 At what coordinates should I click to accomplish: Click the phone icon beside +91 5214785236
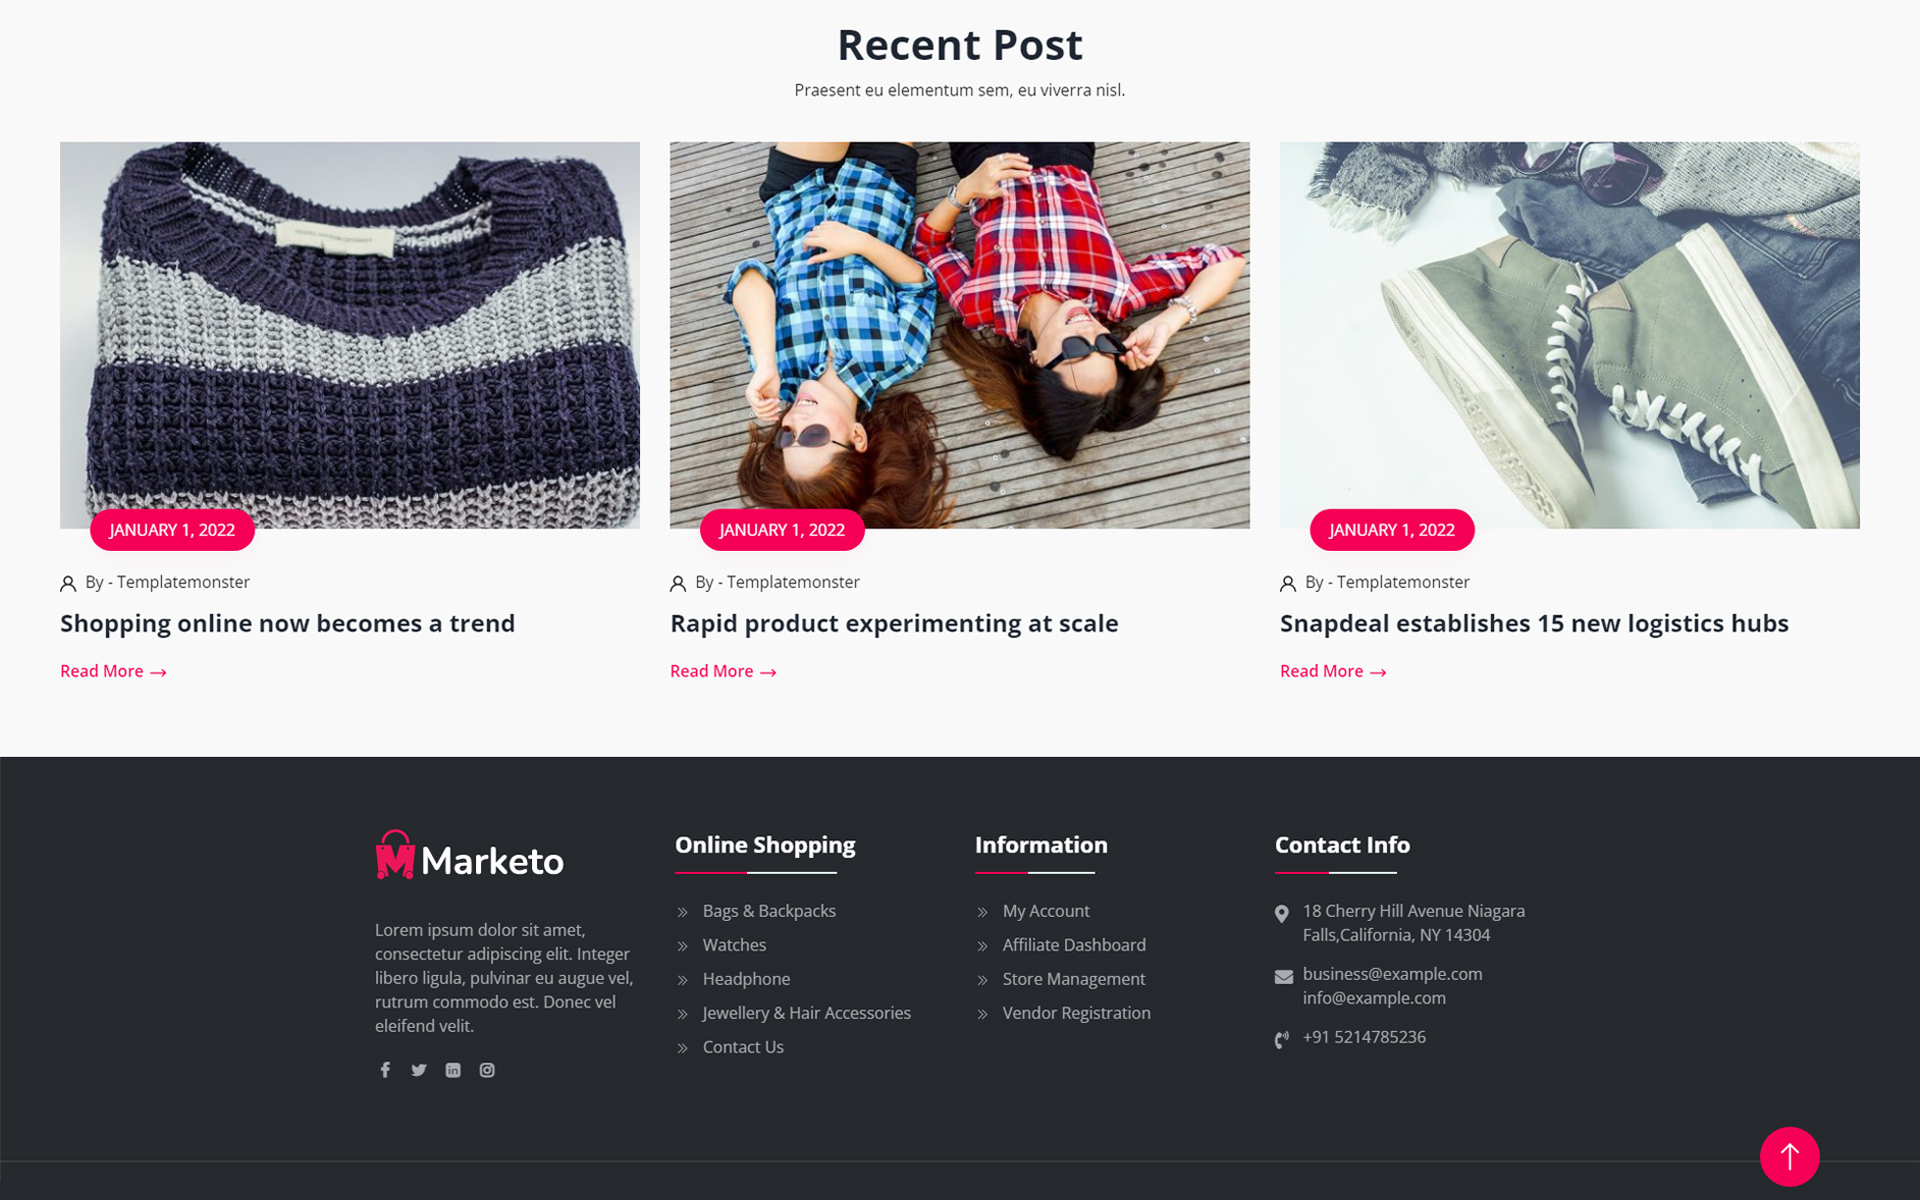click(1282, 1040)
